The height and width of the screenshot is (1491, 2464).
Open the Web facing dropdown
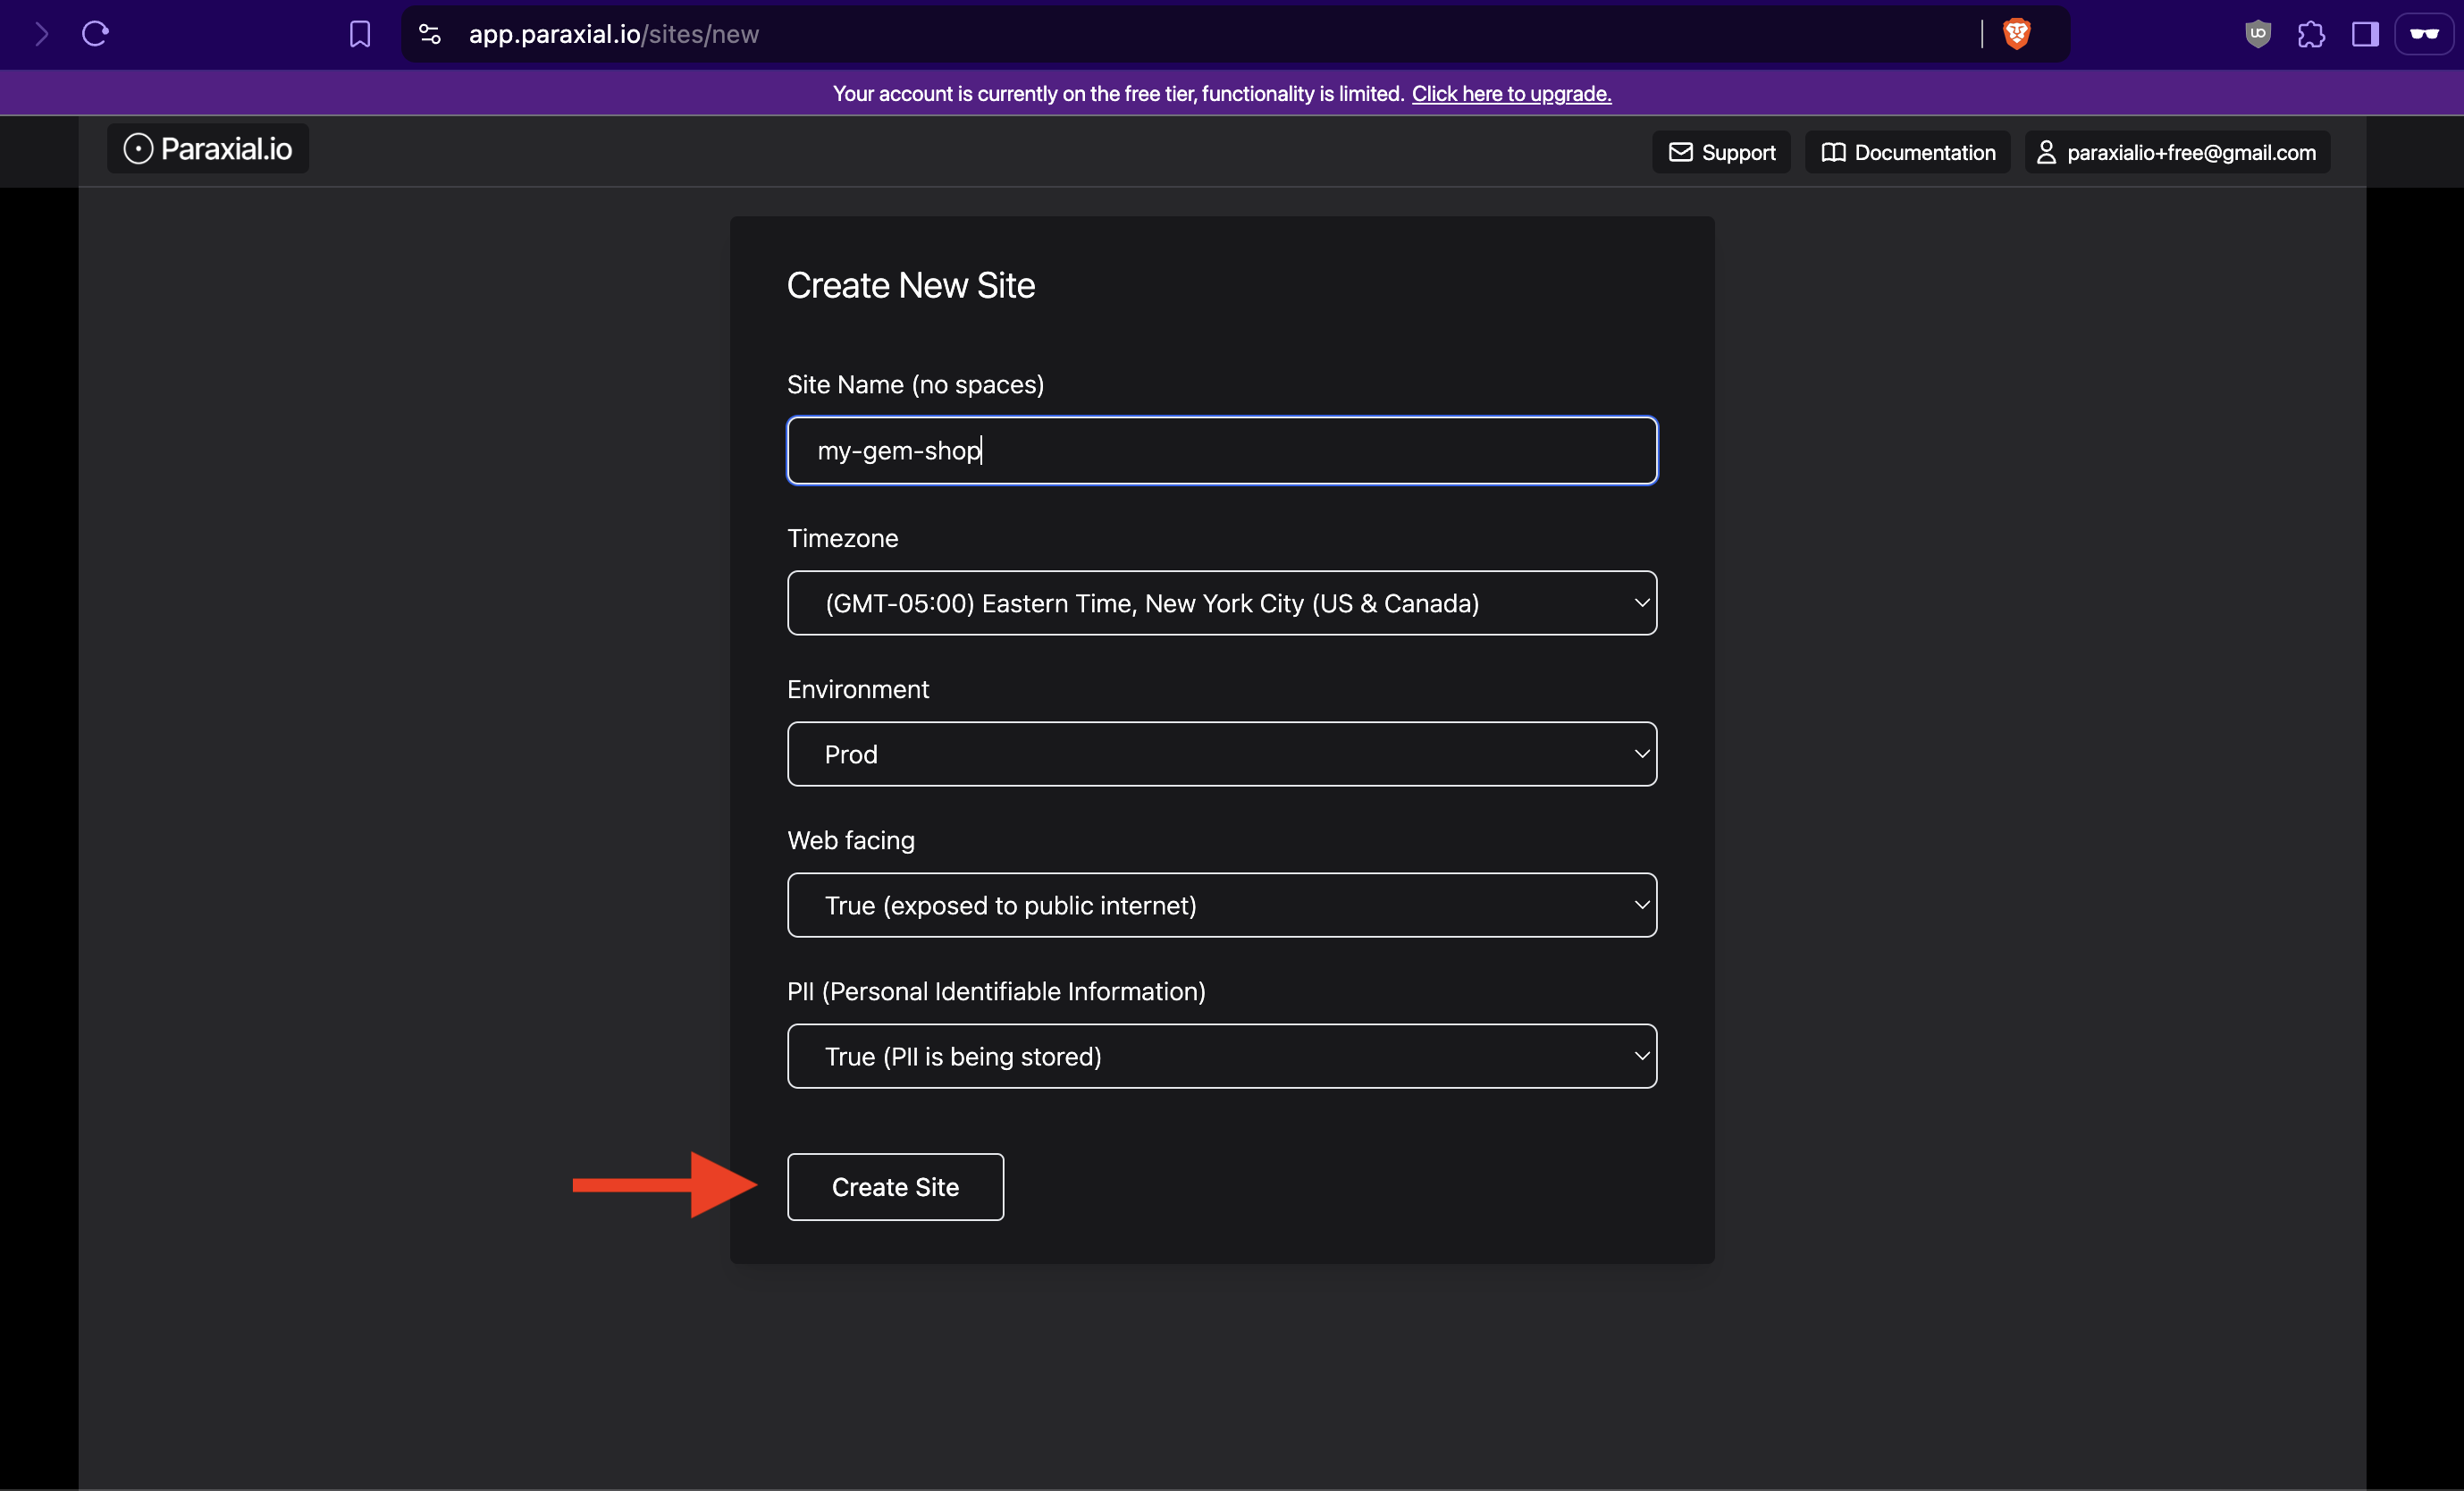tap(1222, 905)
